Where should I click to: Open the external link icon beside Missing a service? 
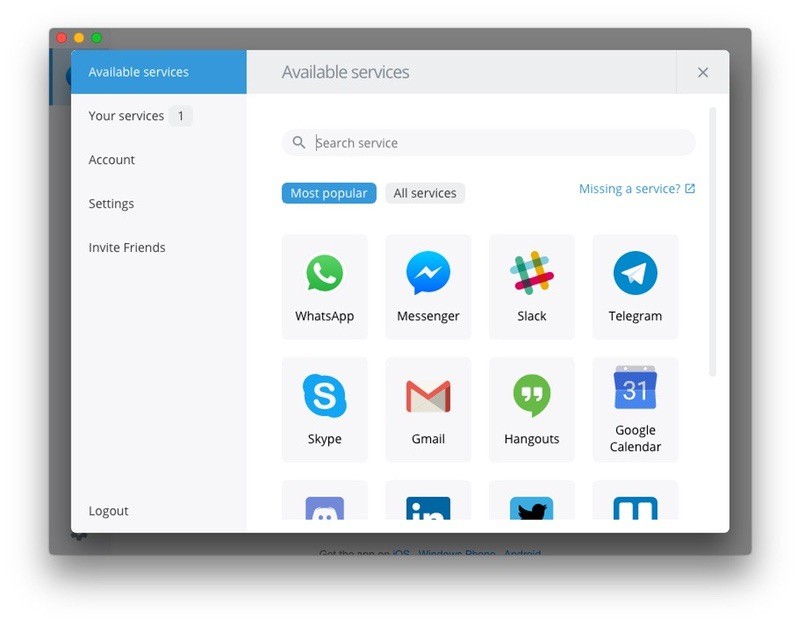[690, 189]
